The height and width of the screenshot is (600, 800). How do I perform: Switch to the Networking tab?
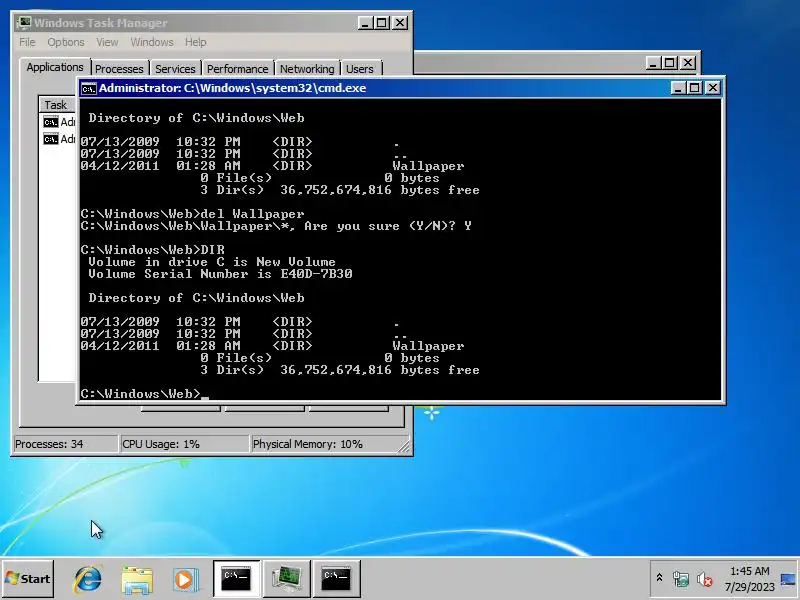(x=307, y=68)
